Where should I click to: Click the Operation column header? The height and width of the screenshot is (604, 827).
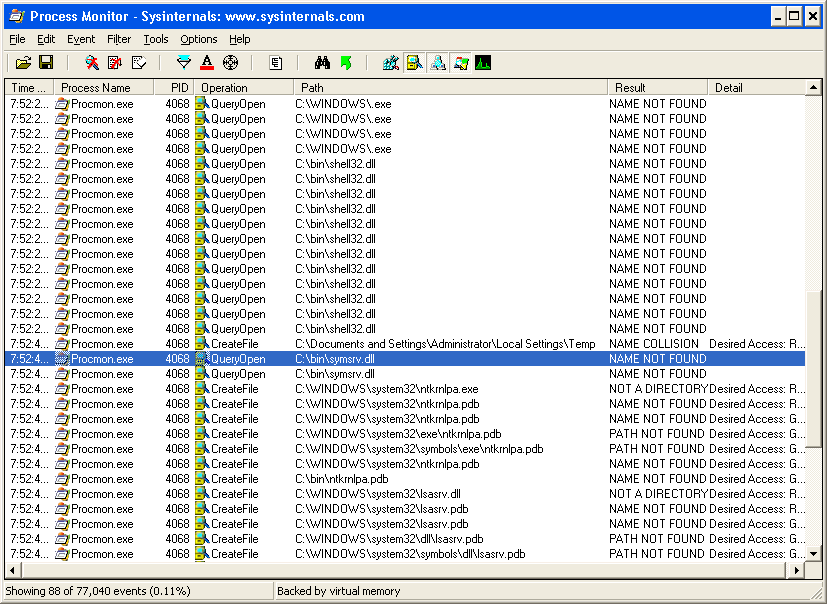pos(244,88)
